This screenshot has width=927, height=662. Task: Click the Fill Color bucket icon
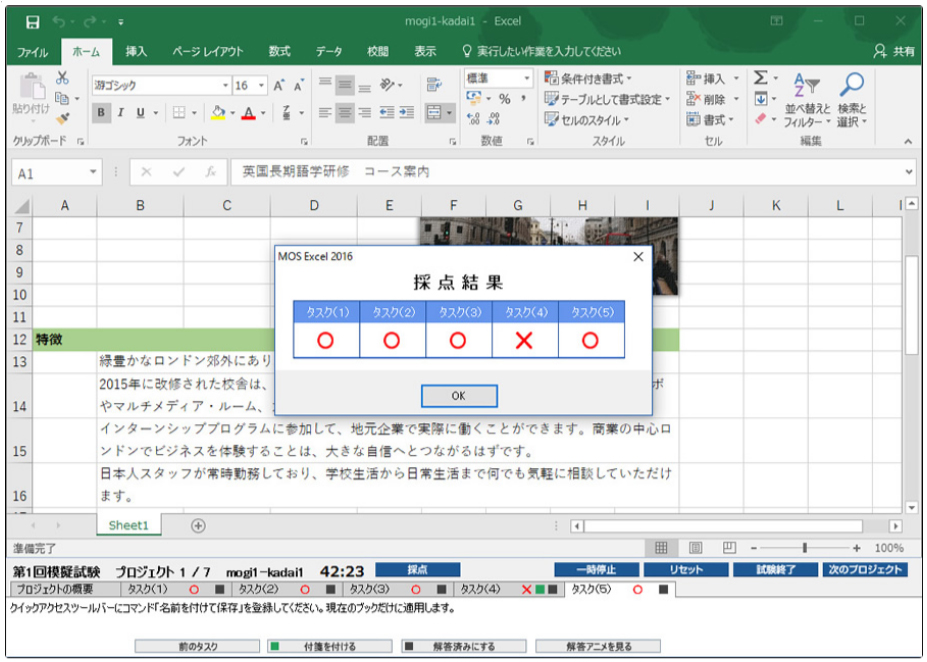(x=218, y=112)
